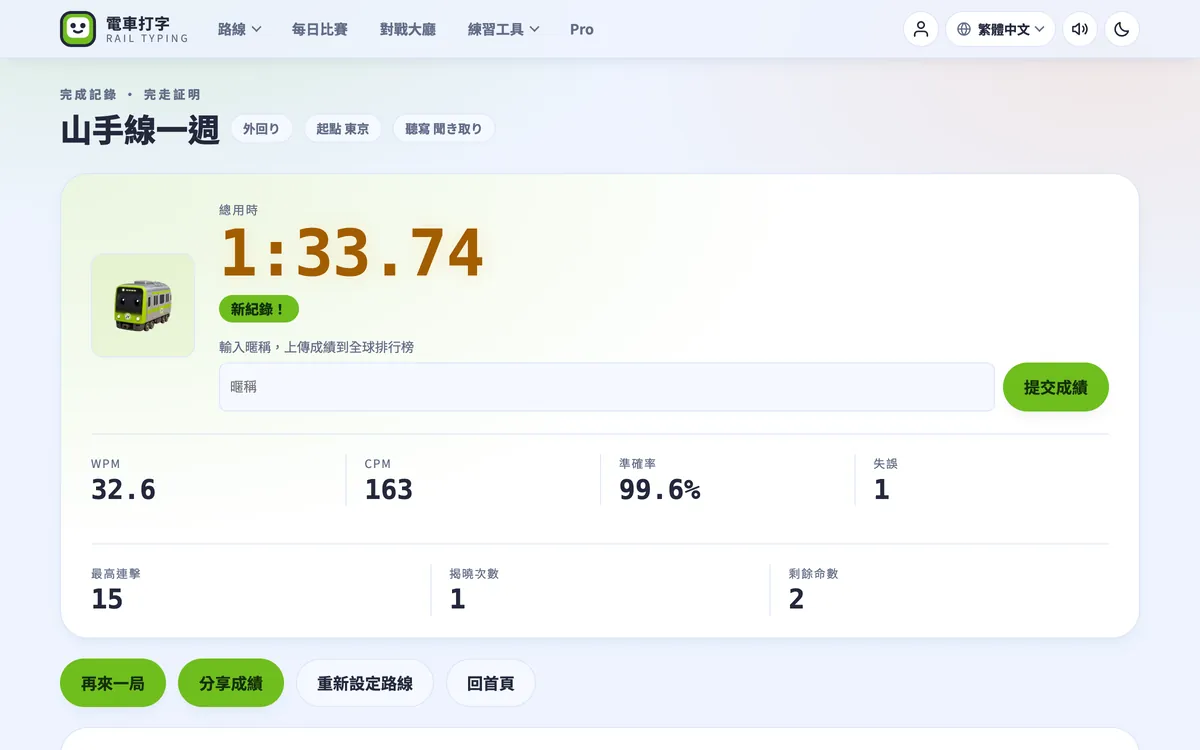Click the 完成記錄 • 完走証明 caption
Image resolution: width=1200 pixels, height=750 pixels.
(130, 94)
